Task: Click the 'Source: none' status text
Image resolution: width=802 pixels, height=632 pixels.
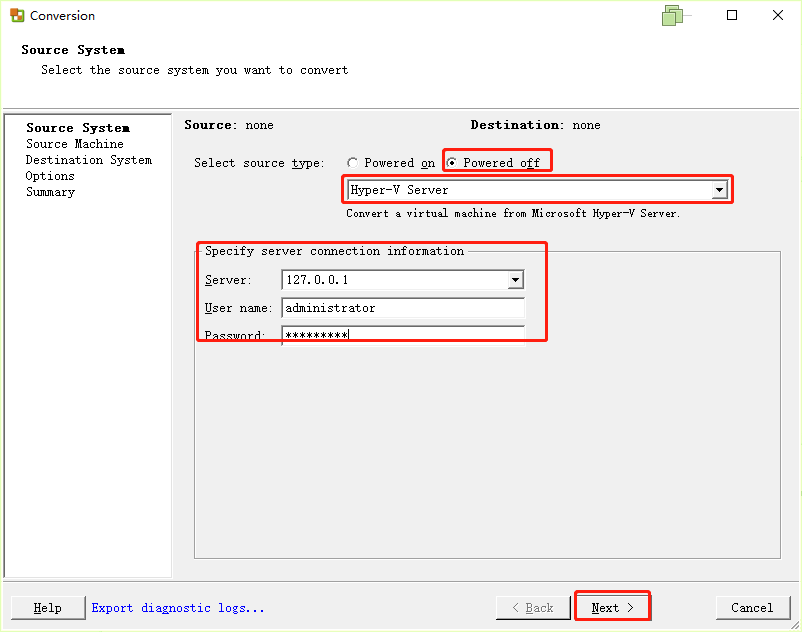Action: 229,125
